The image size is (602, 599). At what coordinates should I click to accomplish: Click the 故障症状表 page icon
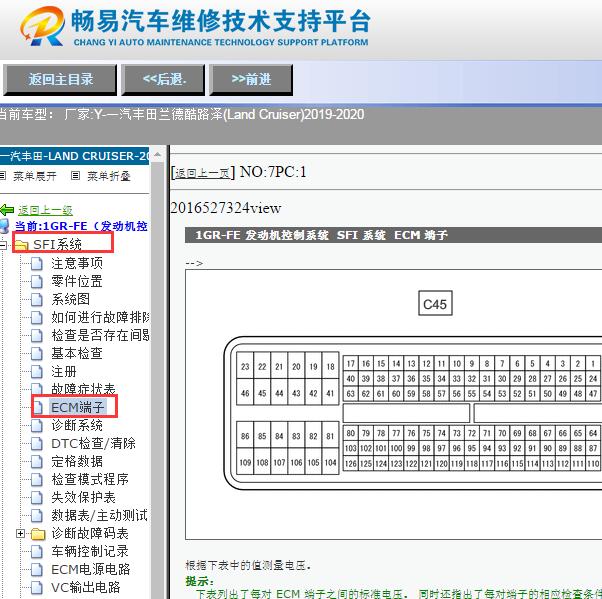[37, 389]
